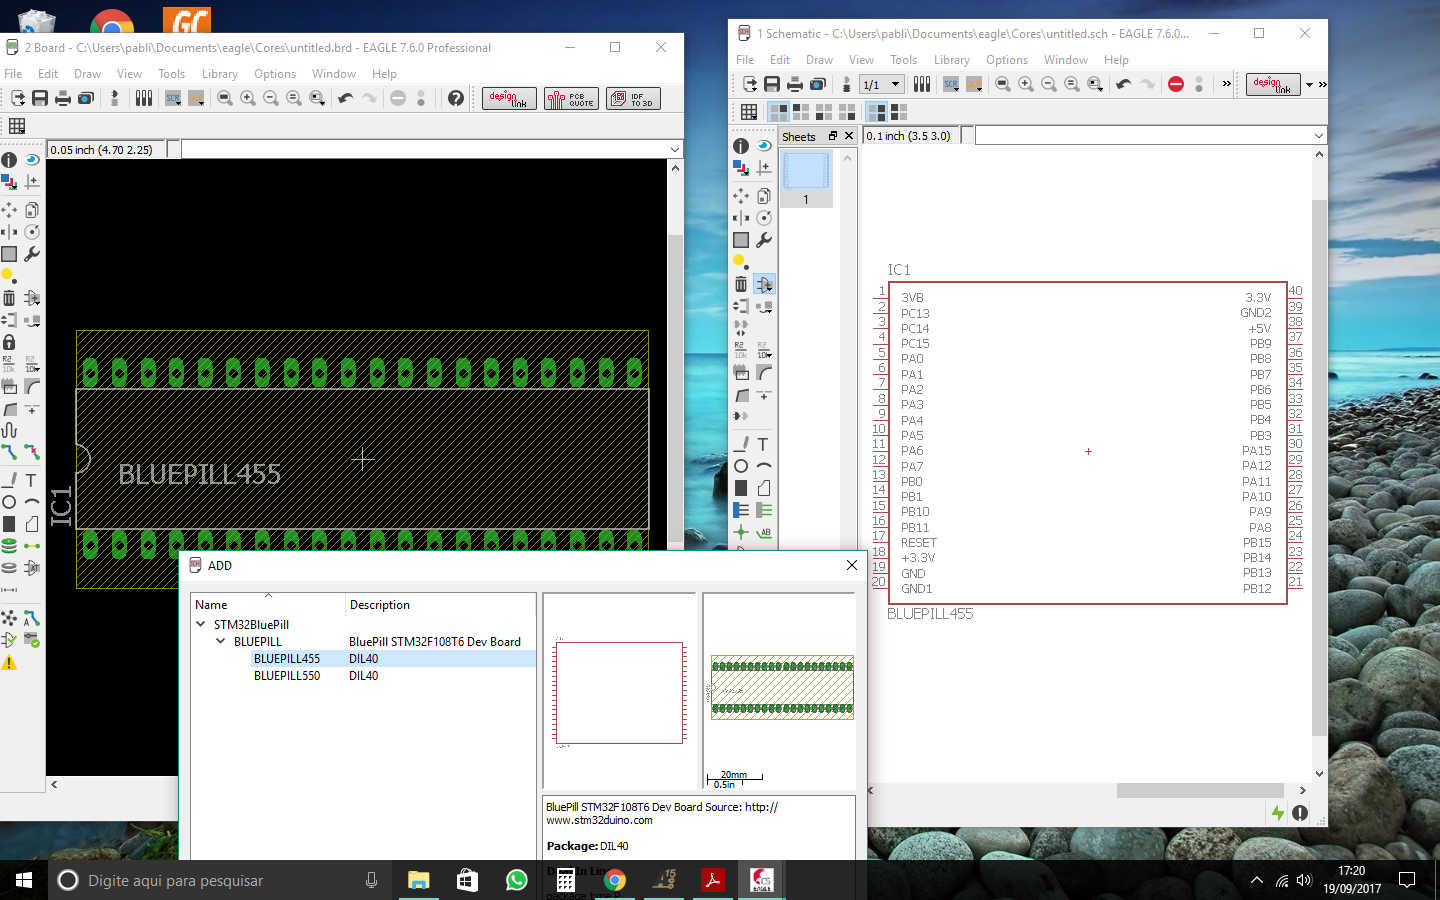Collapse STM32BluePill library tree node
Image resolution: width=1440 pixels, height=900 pixels.
point(201,624)
